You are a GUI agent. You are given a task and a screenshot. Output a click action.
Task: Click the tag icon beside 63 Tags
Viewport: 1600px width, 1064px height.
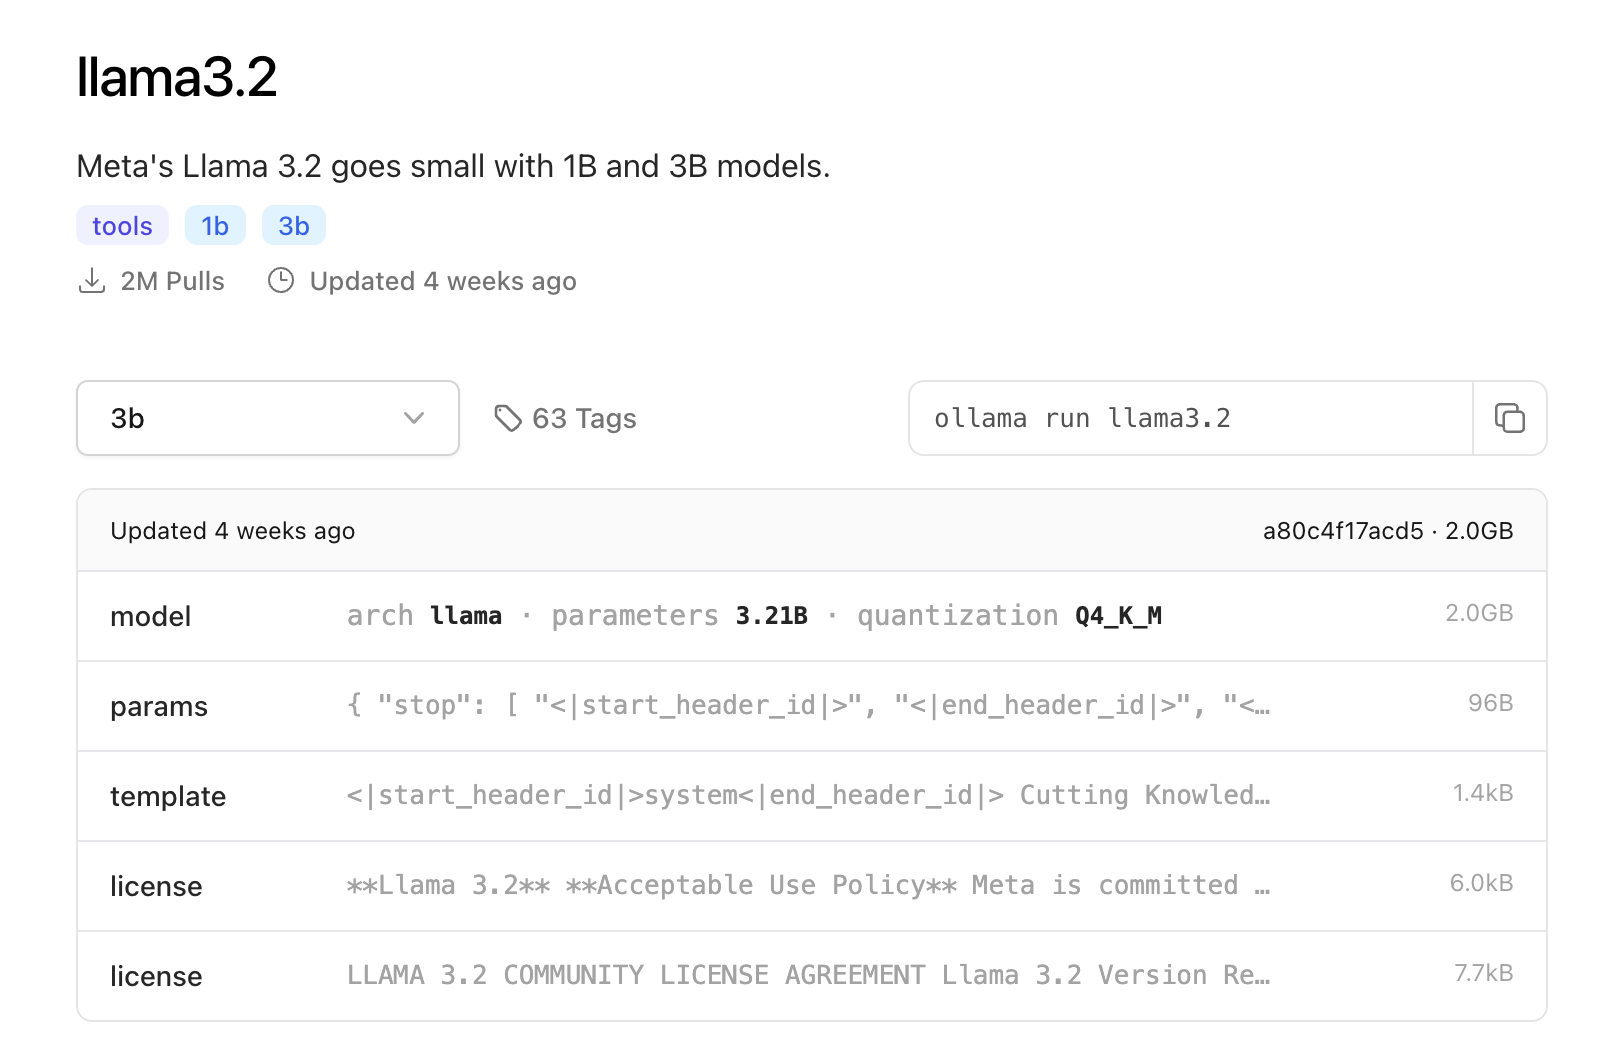click(508, 418)
